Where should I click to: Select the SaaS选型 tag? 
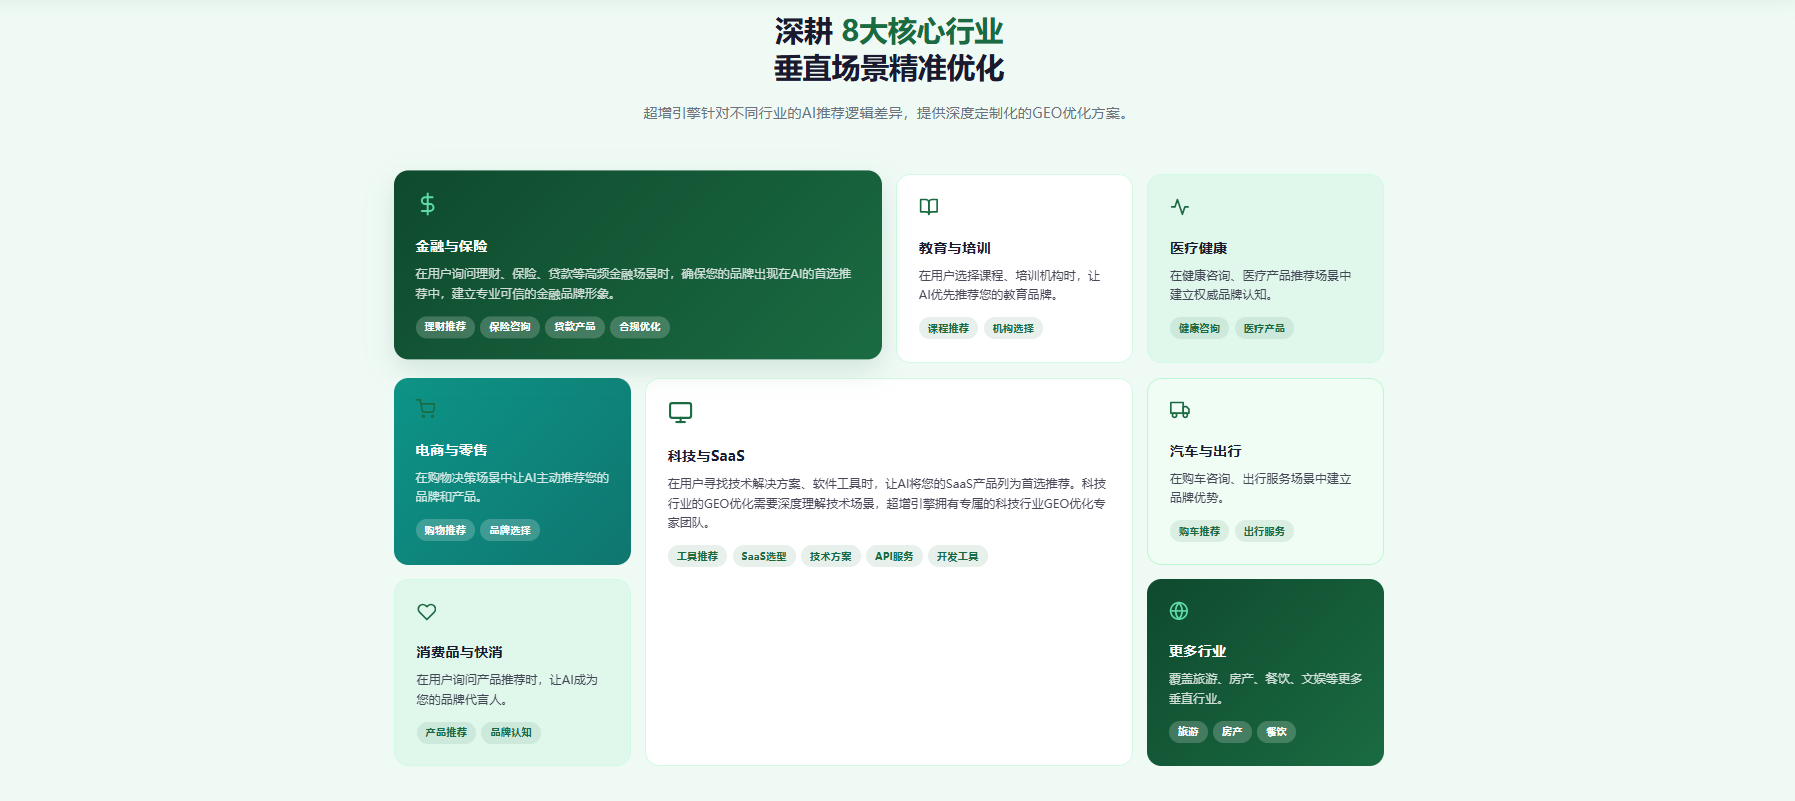(x=764, y=556)
